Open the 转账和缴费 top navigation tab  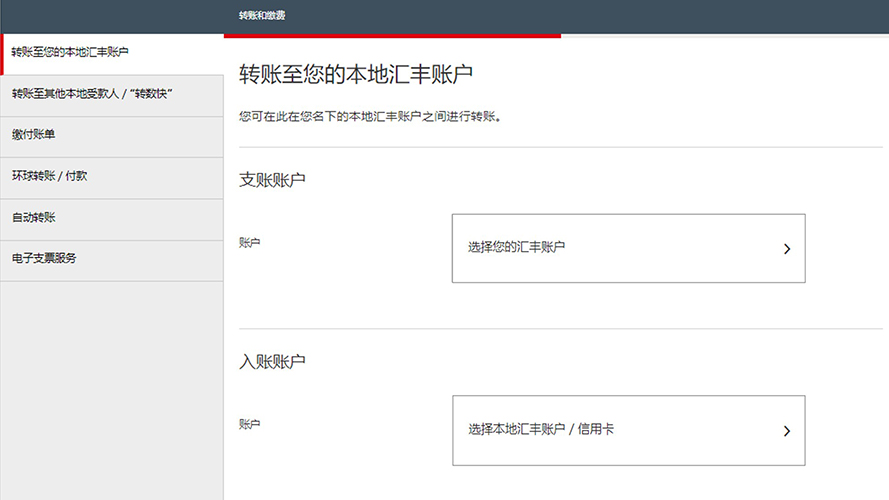(262, 16)
